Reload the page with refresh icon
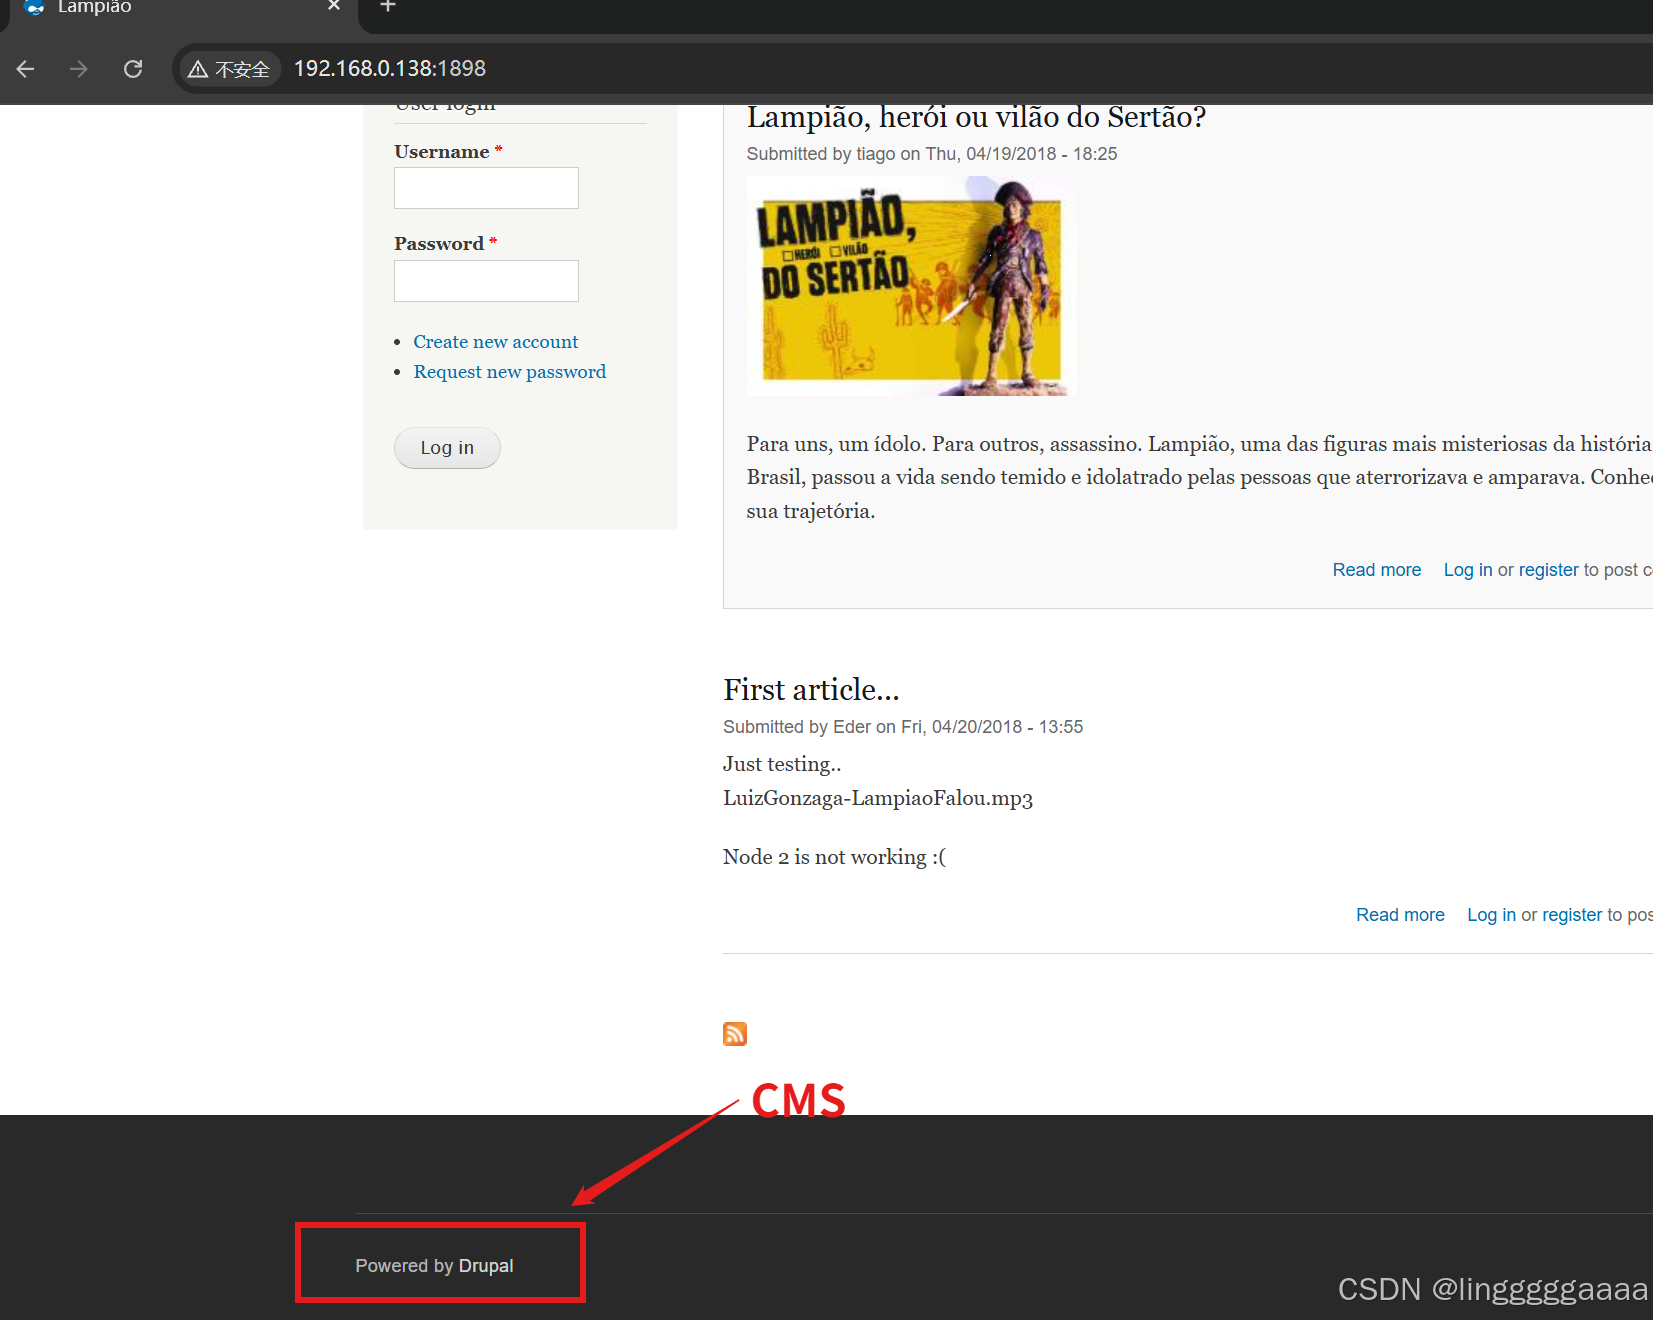This screenshot has width=1653, height=1320. pyautogui.click(x=133, y=69)
